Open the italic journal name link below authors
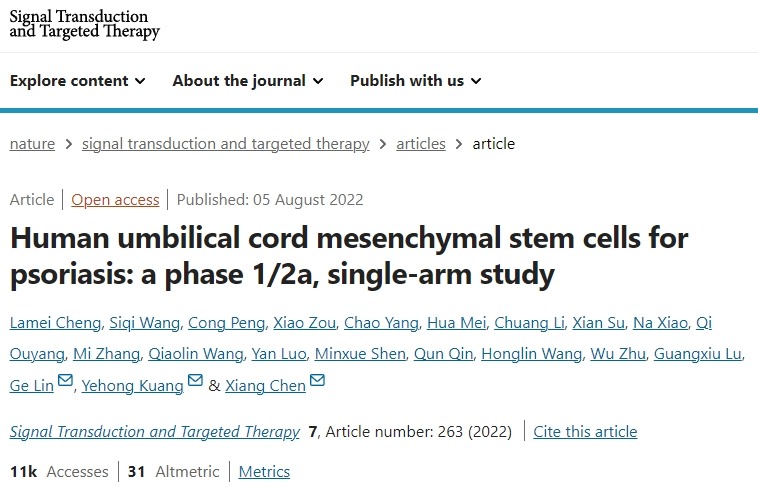Viewport: 758px width, 488px height. [154, 432]
